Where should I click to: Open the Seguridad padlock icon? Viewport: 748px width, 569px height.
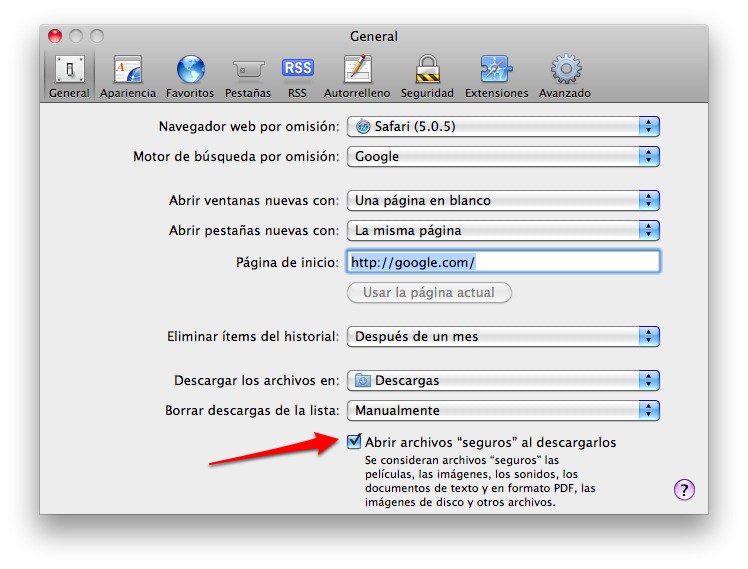427,69
